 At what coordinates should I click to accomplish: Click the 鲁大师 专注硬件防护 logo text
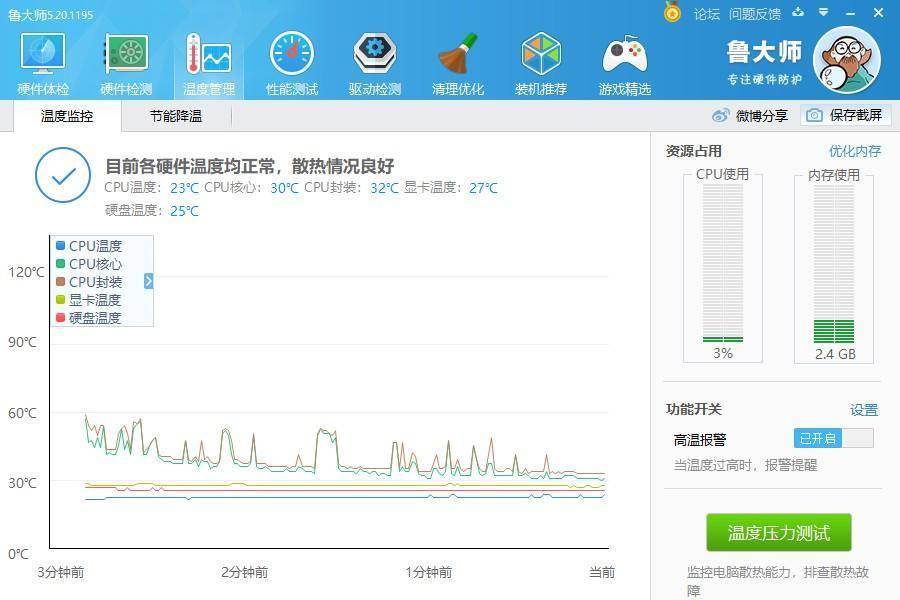765,62
